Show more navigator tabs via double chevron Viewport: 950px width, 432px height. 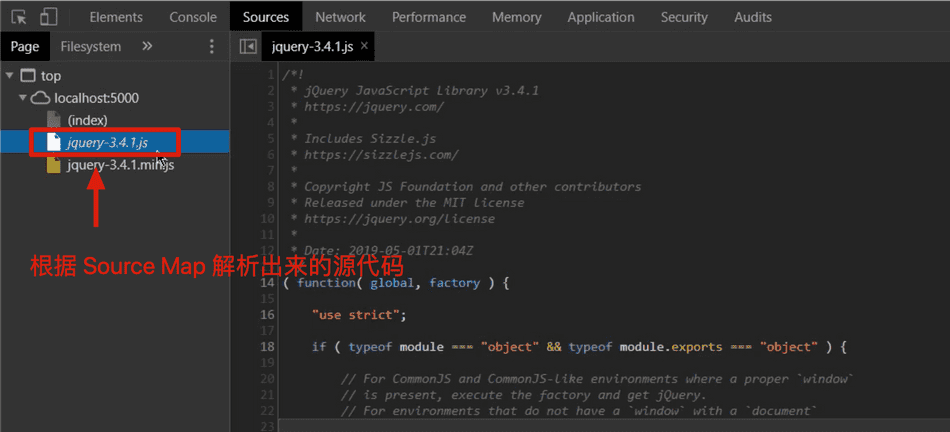(x=147, y=46)
